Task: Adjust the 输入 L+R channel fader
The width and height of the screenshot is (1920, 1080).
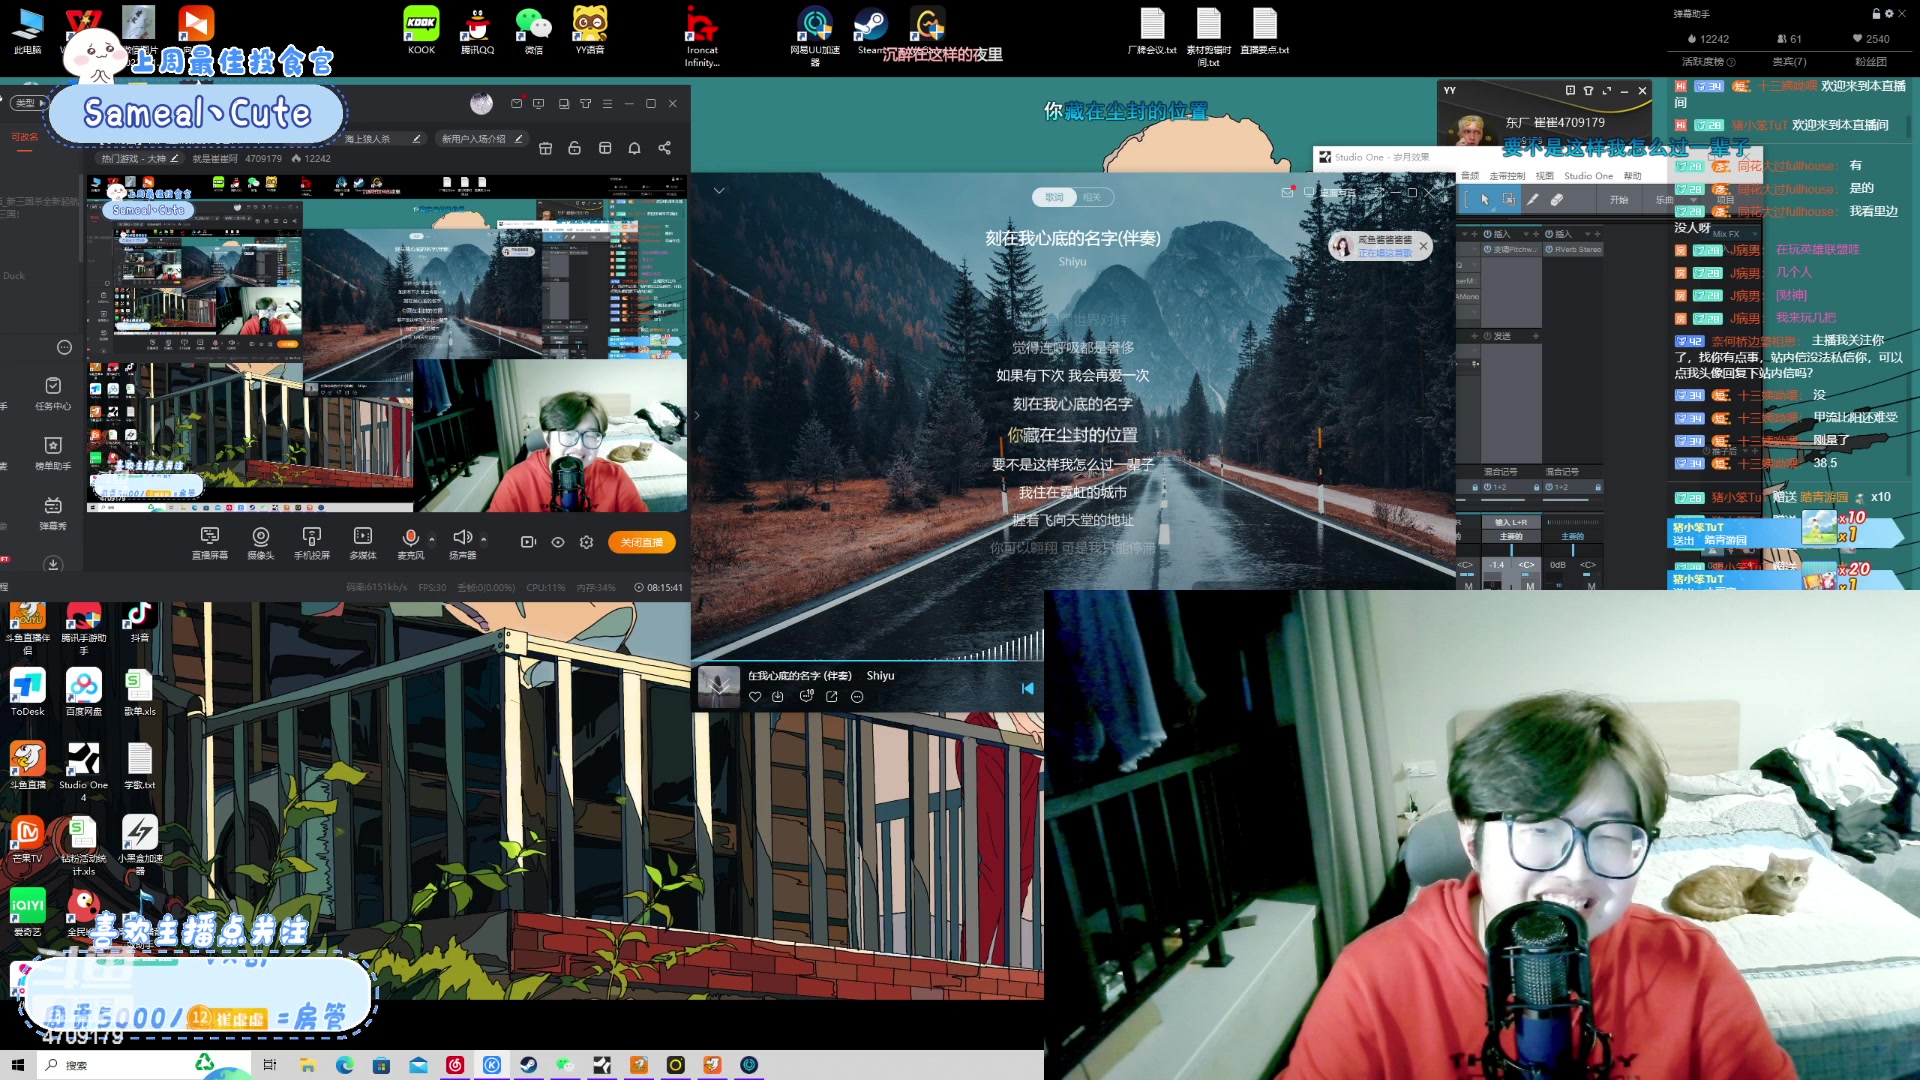Action: [1511, 550]
